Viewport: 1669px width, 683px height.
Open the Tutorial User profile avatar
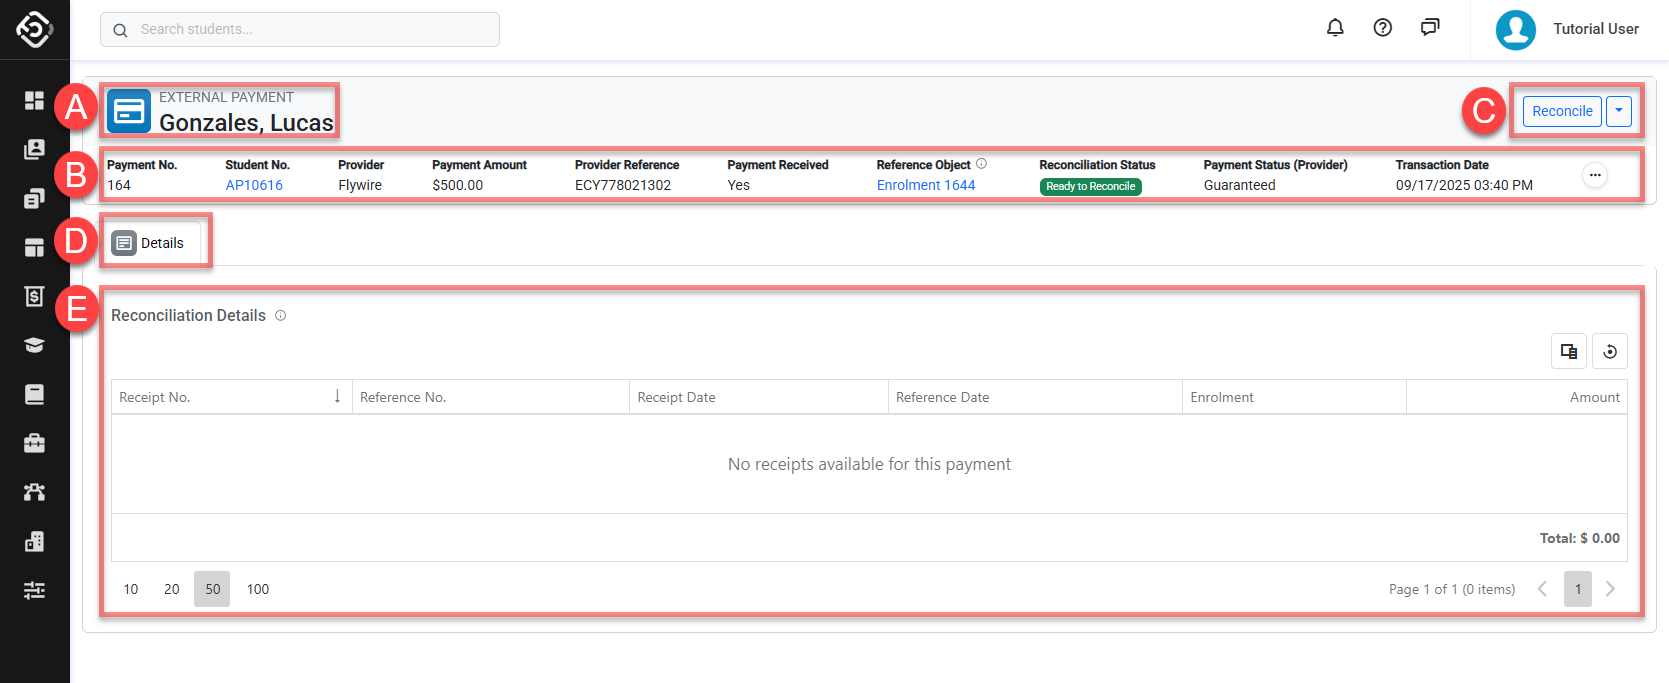click(1515, 29)
